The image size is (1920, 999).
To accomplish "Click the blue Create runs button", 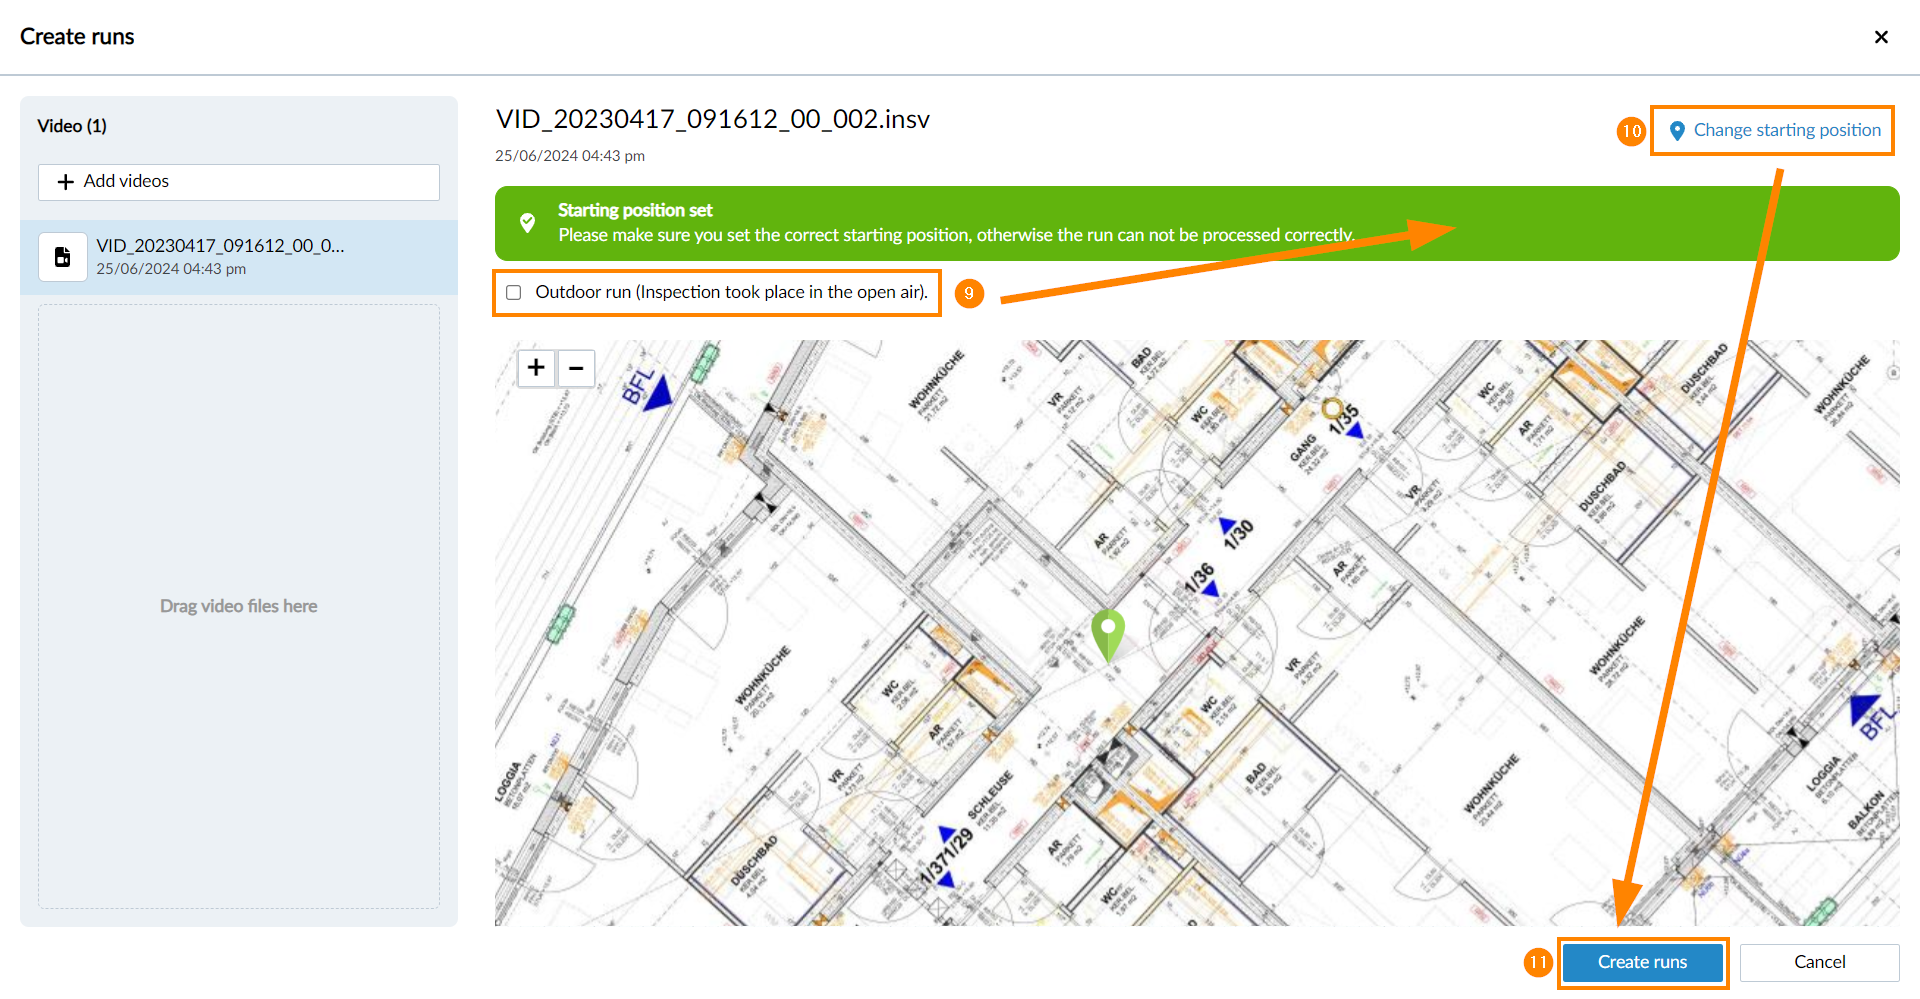I will tap(1642, 962).
